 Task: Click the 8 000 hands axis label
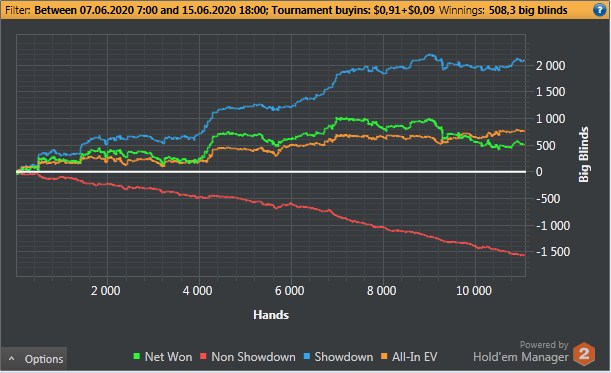[x=381, y=290]
